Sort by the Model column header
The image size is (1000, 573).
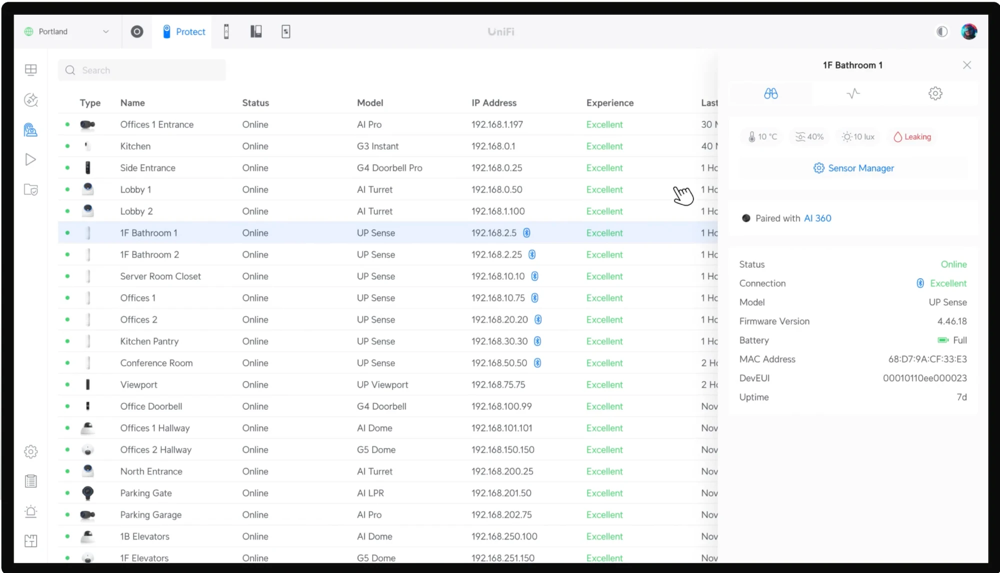370,103
